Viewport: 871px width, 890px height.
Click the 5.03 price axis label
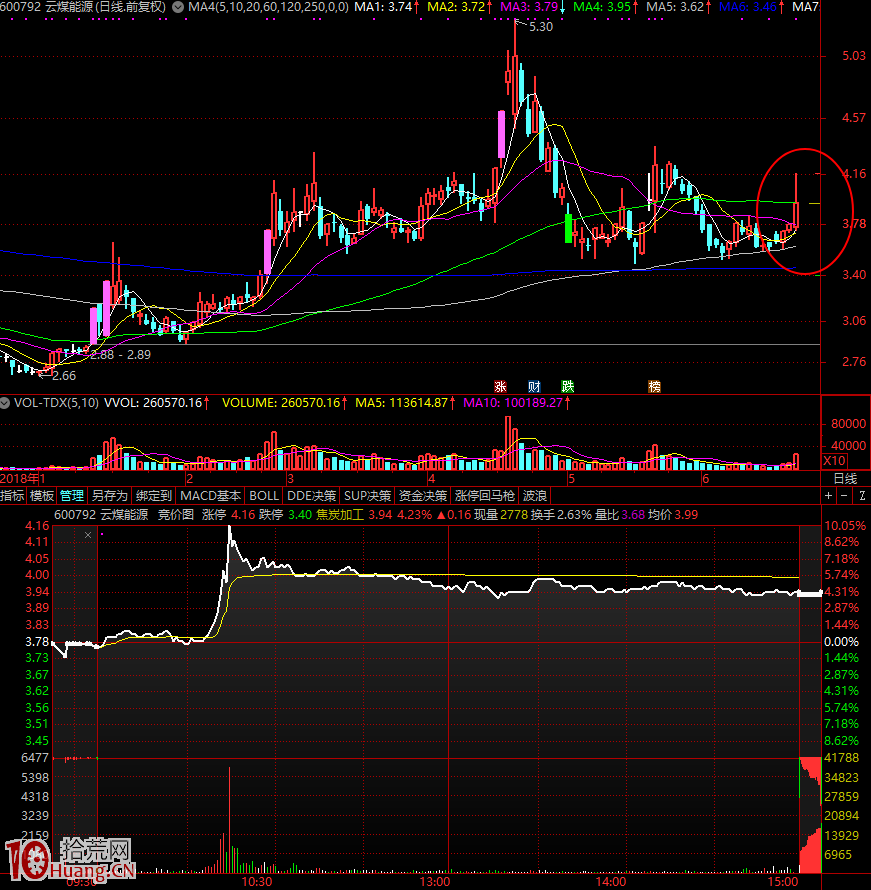click(854, 56)
